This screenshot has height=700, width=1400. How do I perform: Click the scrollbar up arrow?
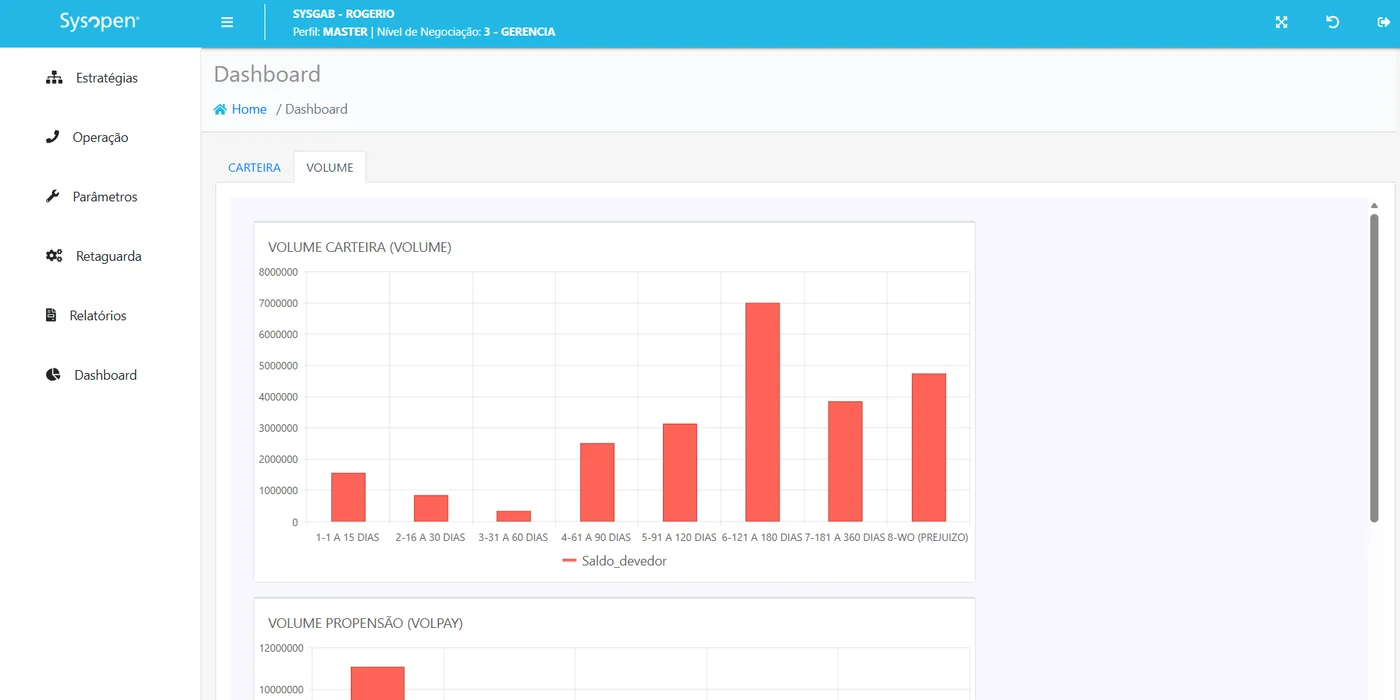coord(1374,206)
